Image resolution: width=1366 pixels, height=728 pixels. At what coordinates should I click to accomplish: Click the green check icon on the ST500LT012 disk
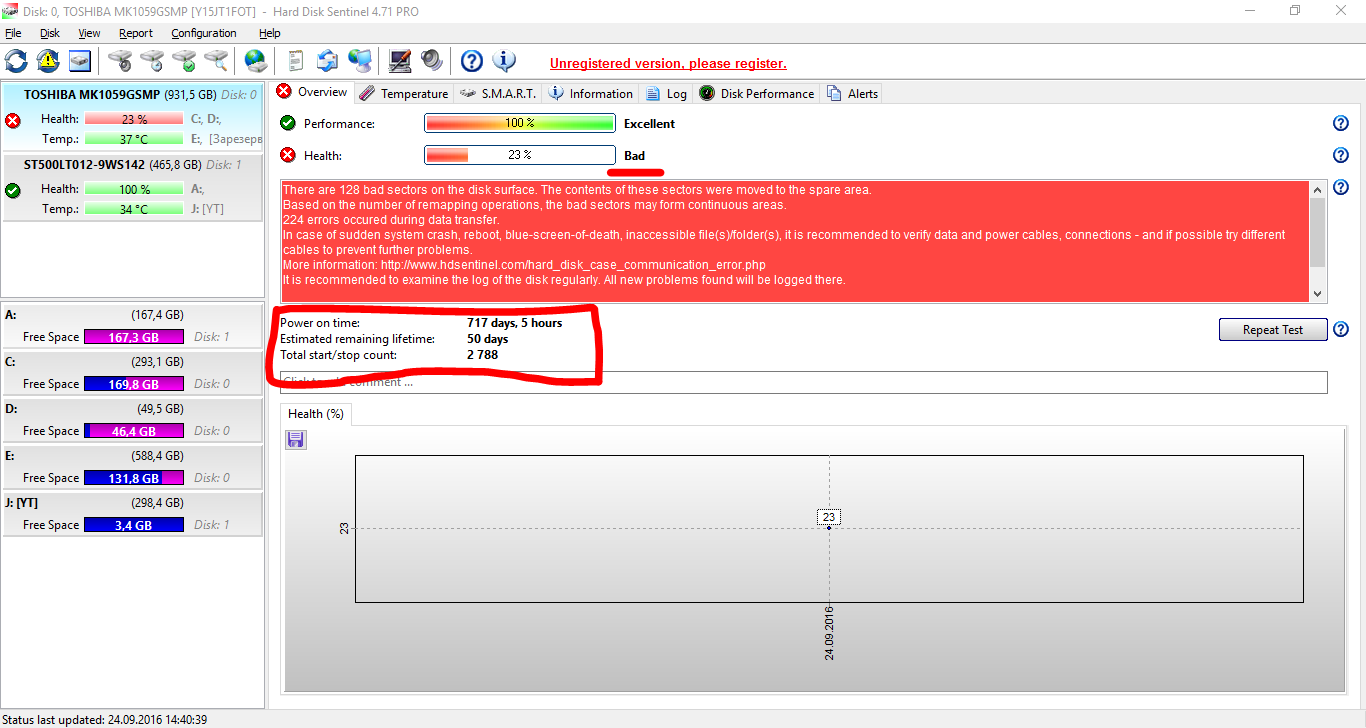click(13, 190)
